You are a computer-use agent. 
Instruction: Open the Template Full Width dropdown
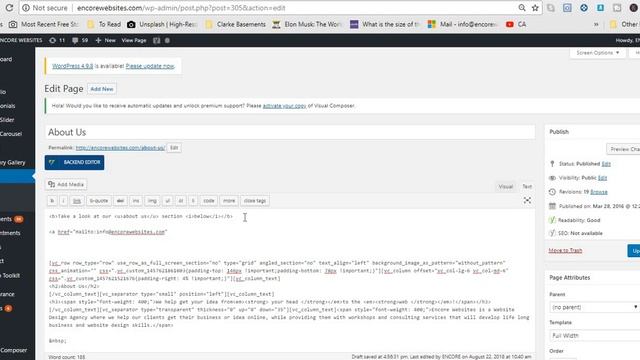(x=595, y=336)
